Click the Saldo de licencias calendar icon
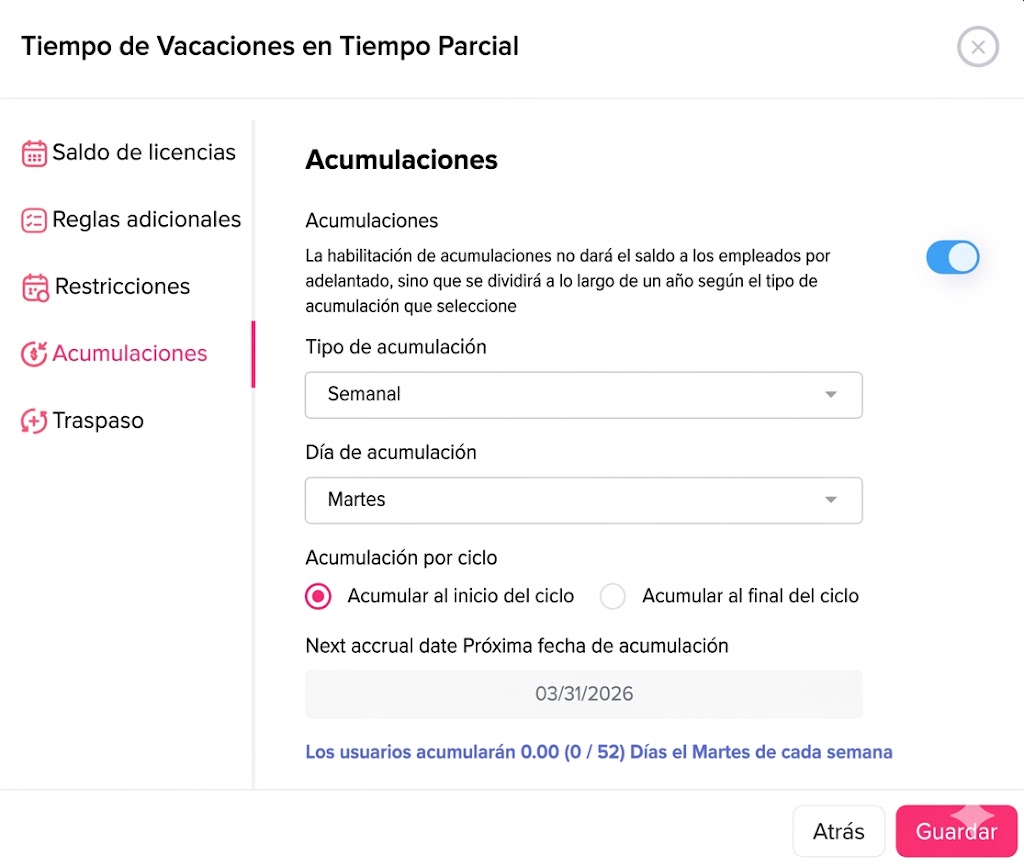 pos(34,153)
